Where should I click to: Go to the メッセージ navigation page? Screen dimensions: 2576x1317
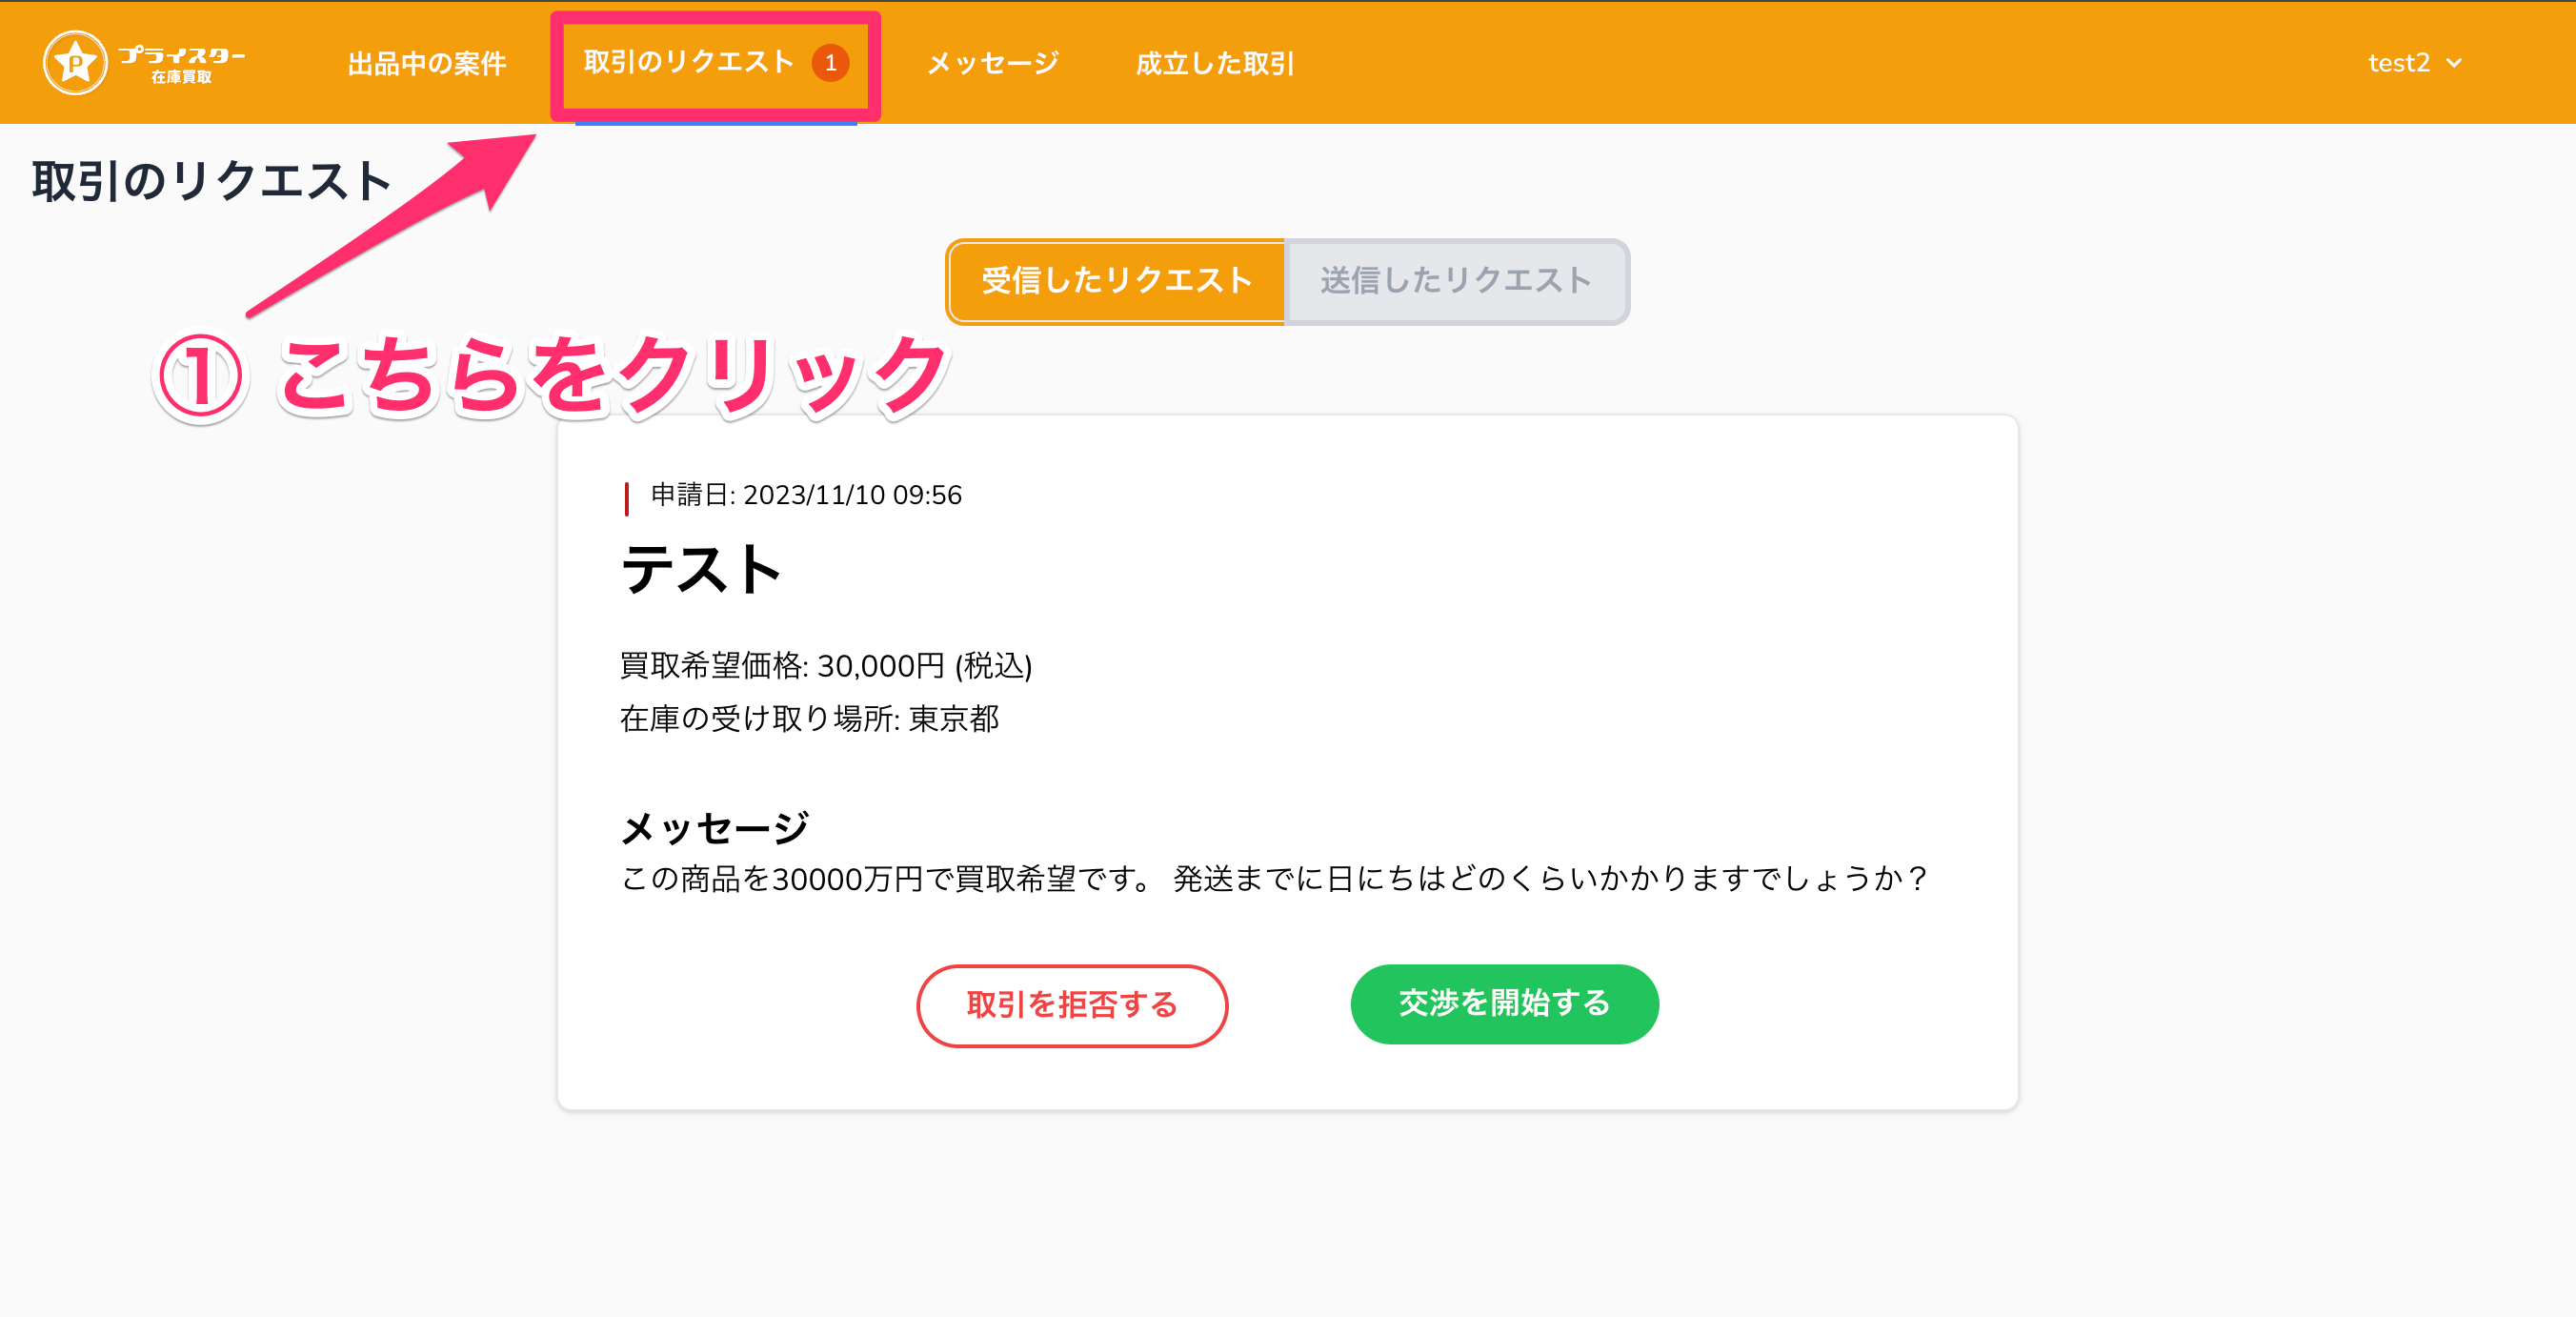click(993, 63)
